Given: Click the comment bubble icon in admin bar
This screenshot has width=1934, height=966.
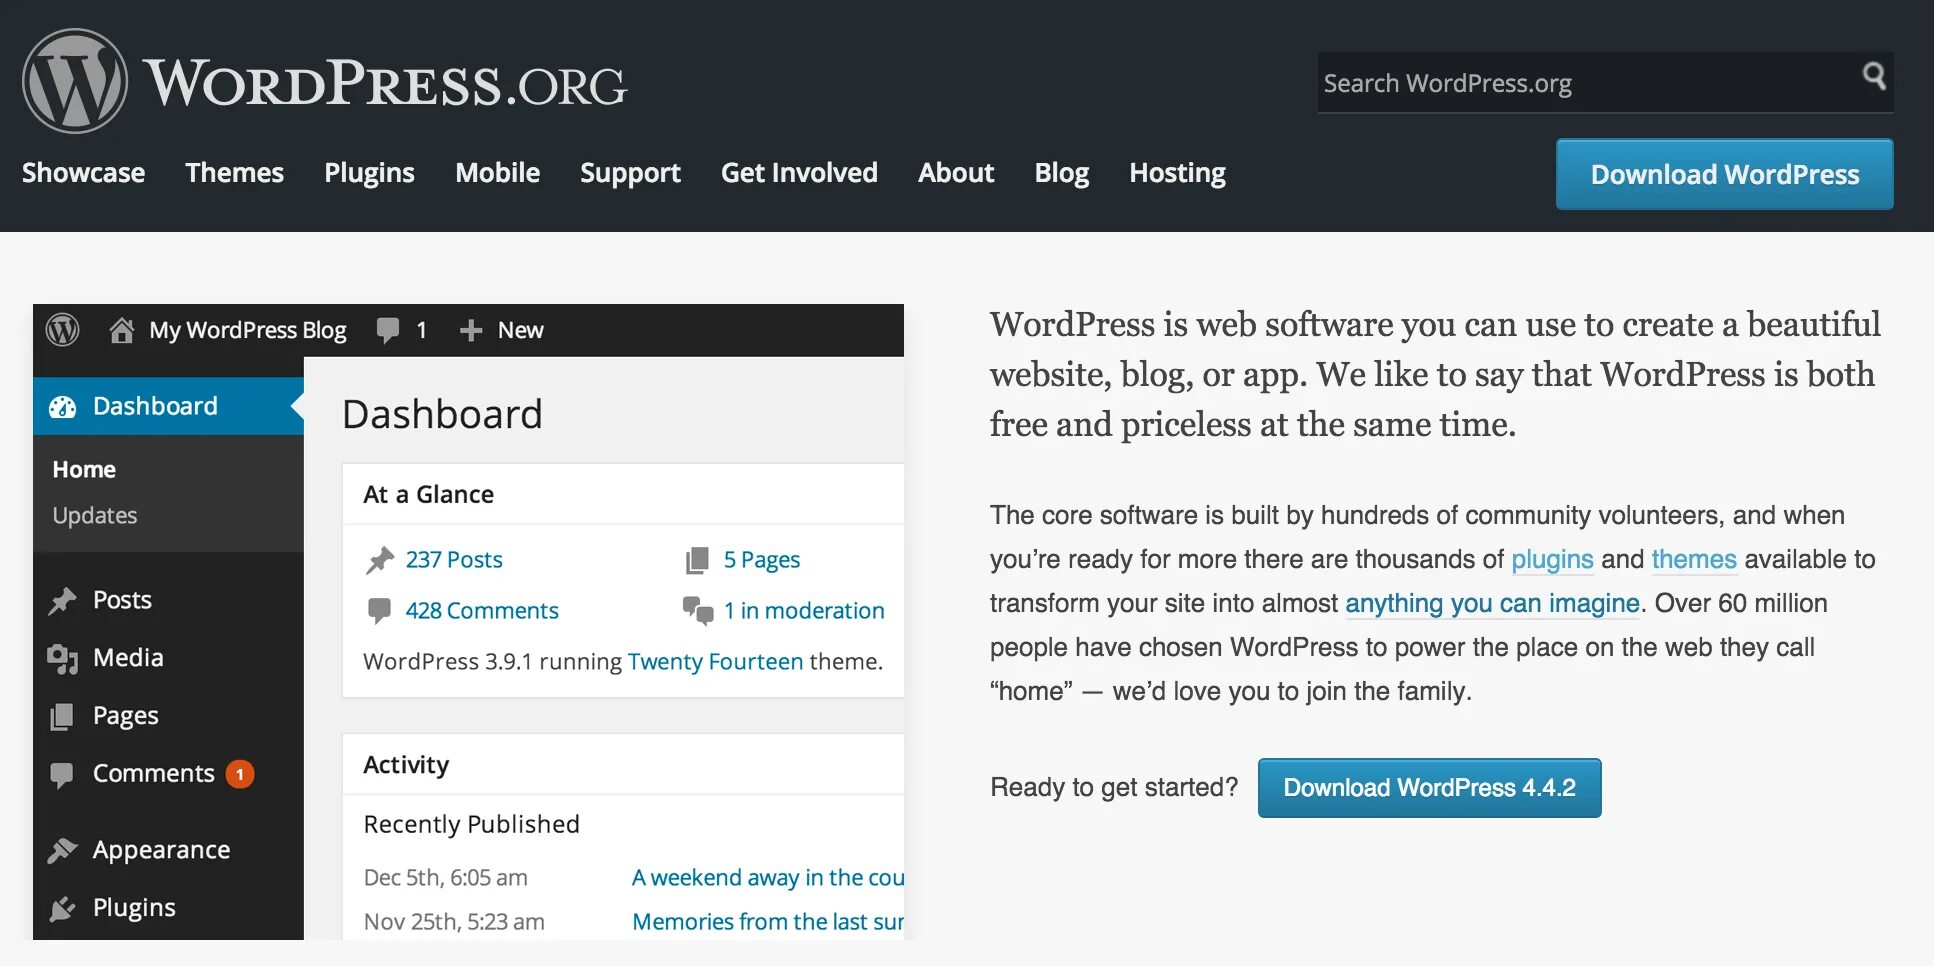Looking at the screenshot, I should tap(388, 330).
